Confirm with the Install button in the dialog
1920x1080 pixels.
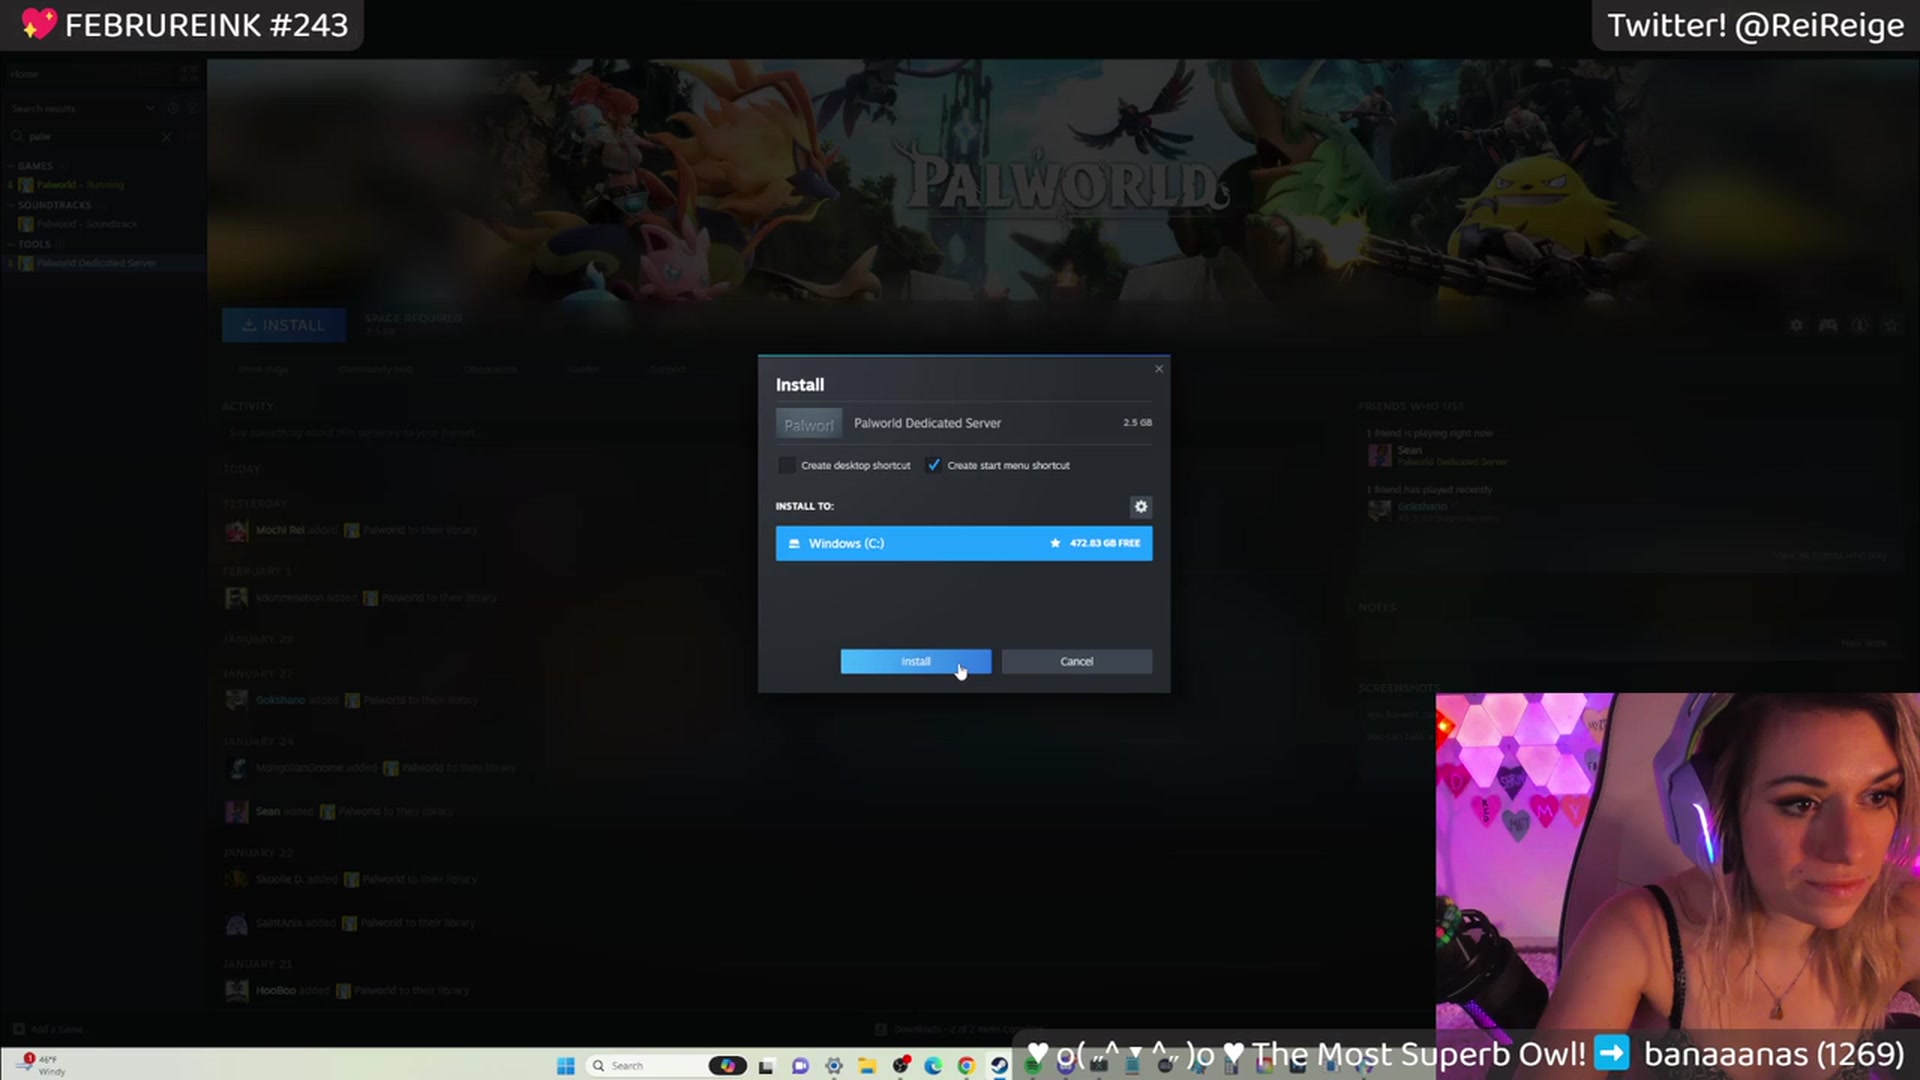(915, 661)
